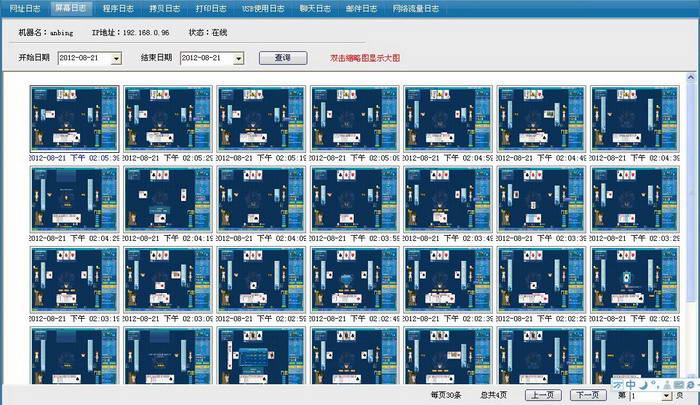The image size is (700, 405).
Task: Expand the 开始日期 date dropdown
Action: (x=117, y=58)
